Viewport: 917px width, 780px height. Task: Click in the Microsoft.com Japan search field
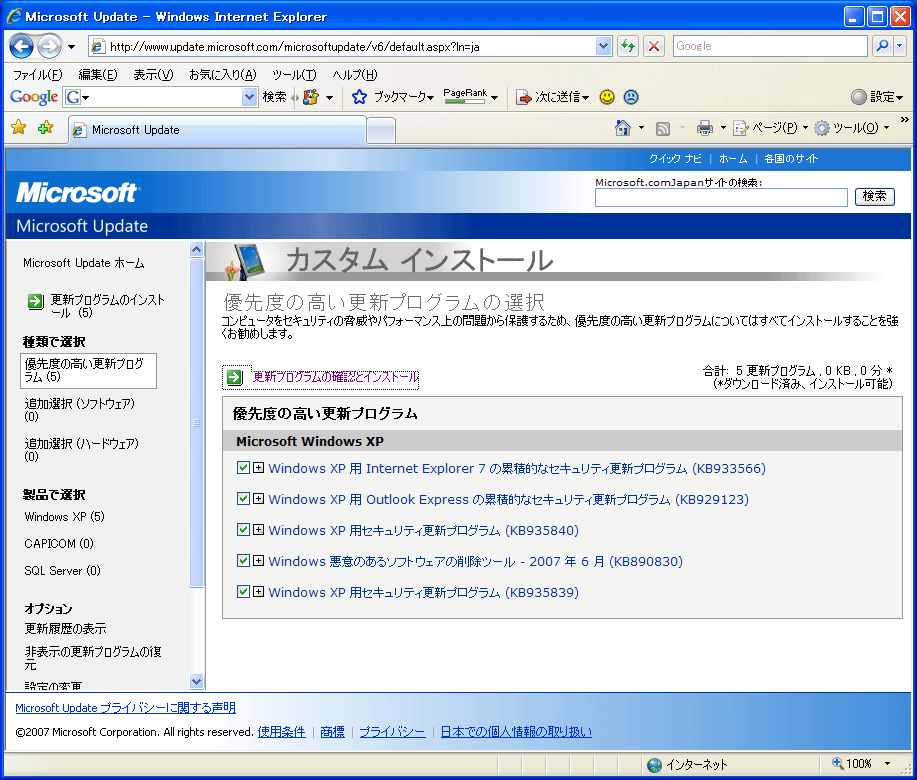721,198
